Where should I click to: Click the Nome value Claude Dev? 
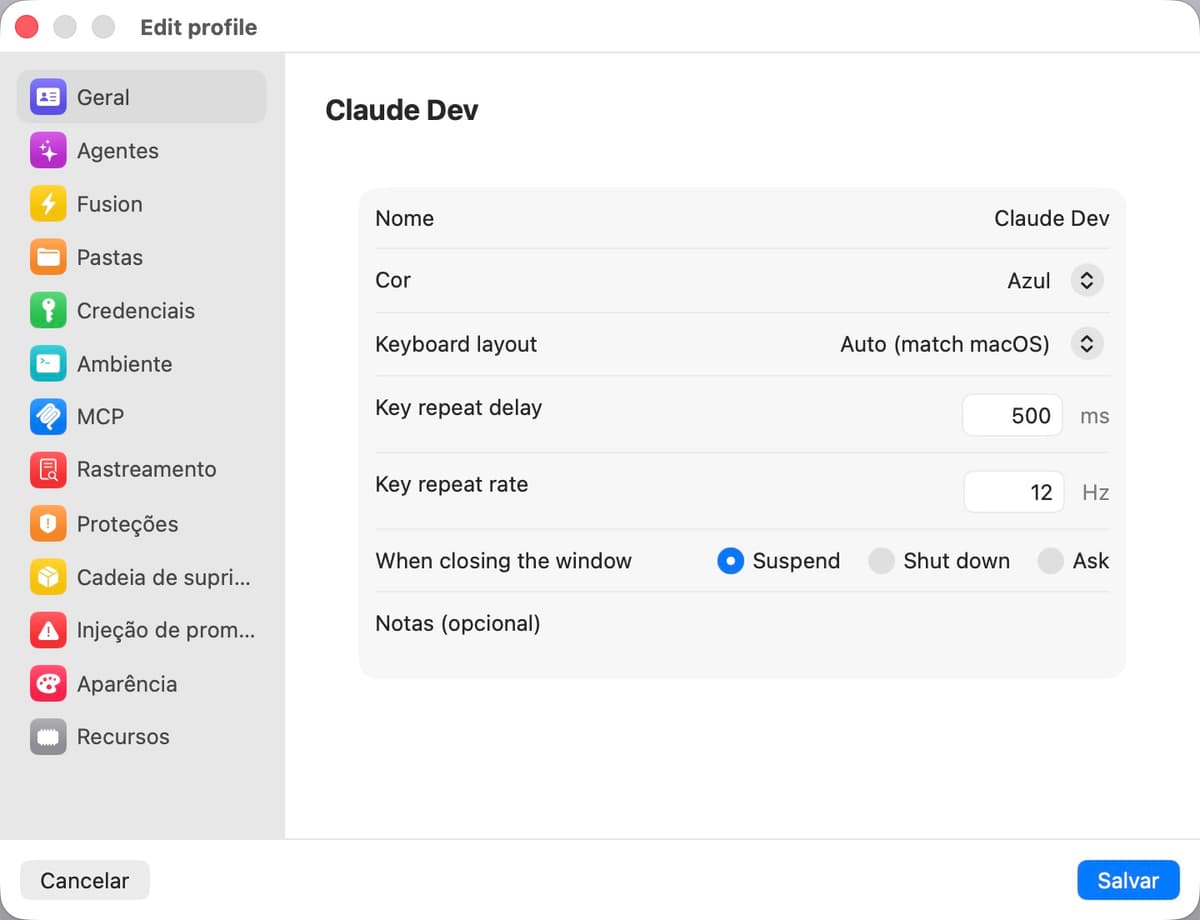[x=1051, y=218]
